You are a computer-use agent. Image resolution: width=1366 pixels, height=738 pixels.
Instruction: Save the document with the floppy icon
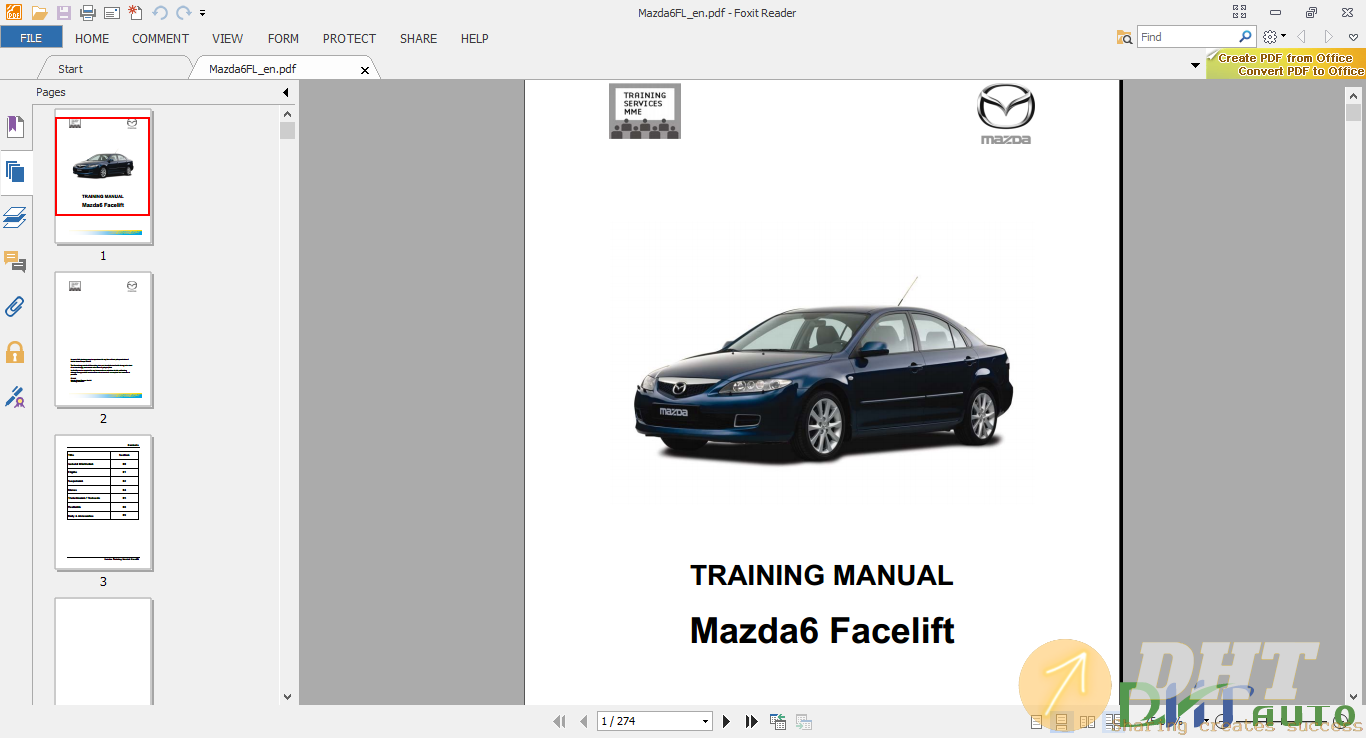[64, 13]
